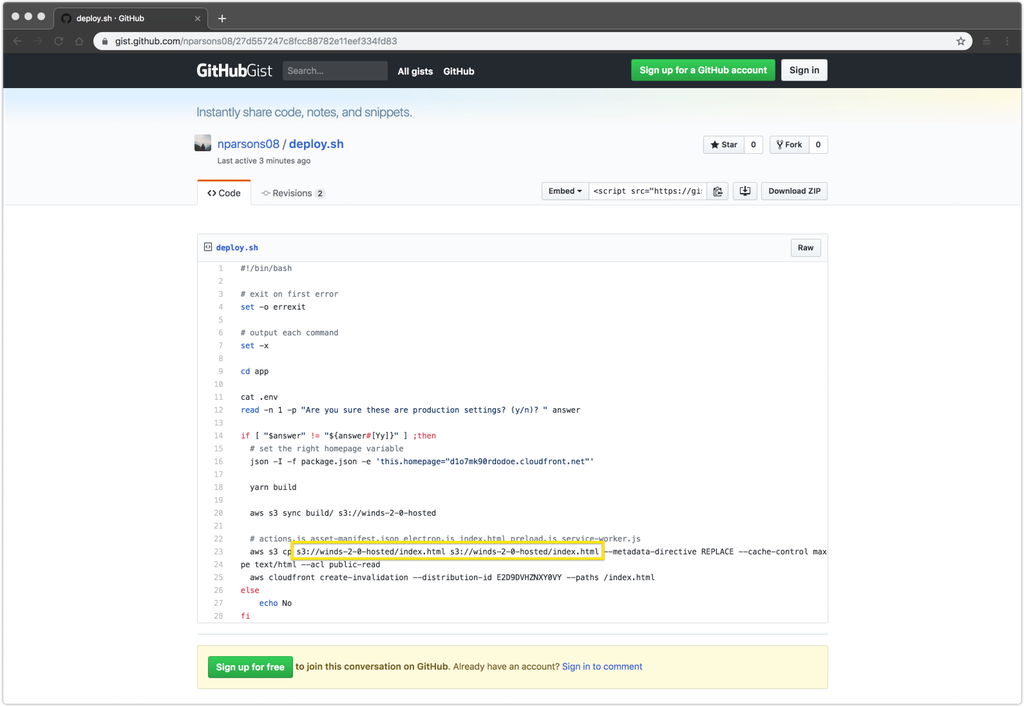Open the deploy.sh title link

coord(316,144)
